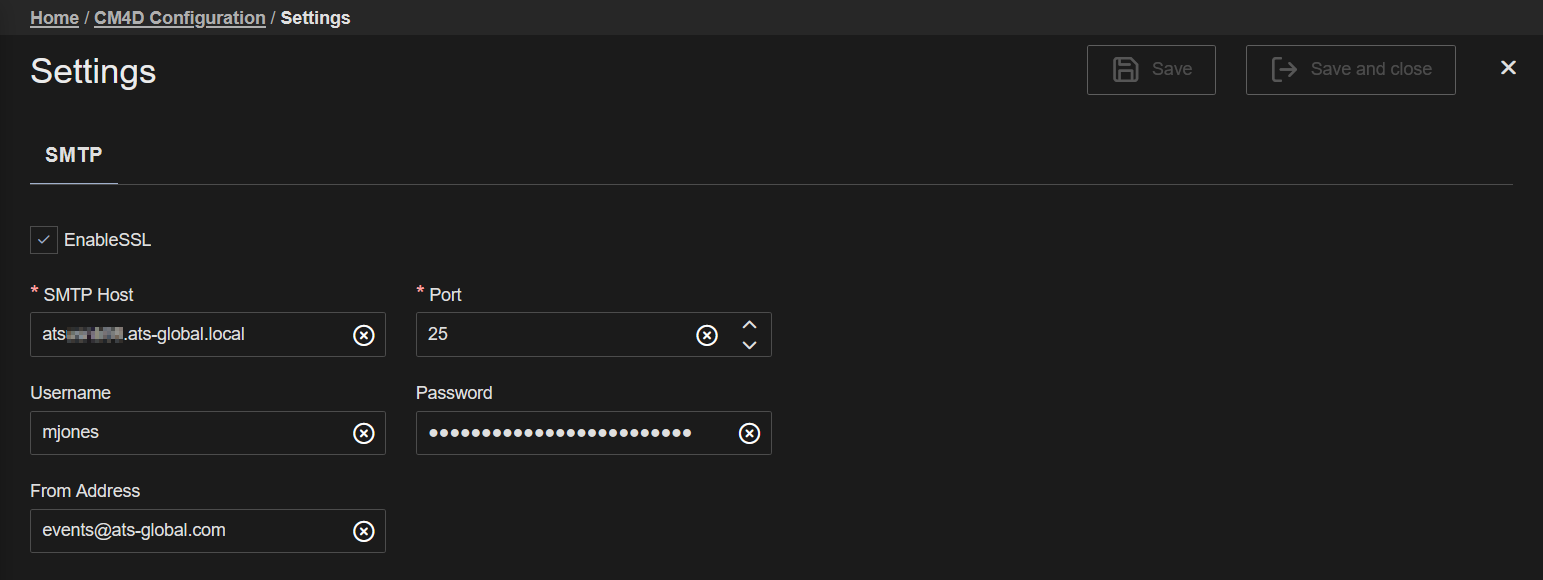Open CM4D Configuration breadcrumb link
Screen dimensions: 1543x580
coord(180,18)
